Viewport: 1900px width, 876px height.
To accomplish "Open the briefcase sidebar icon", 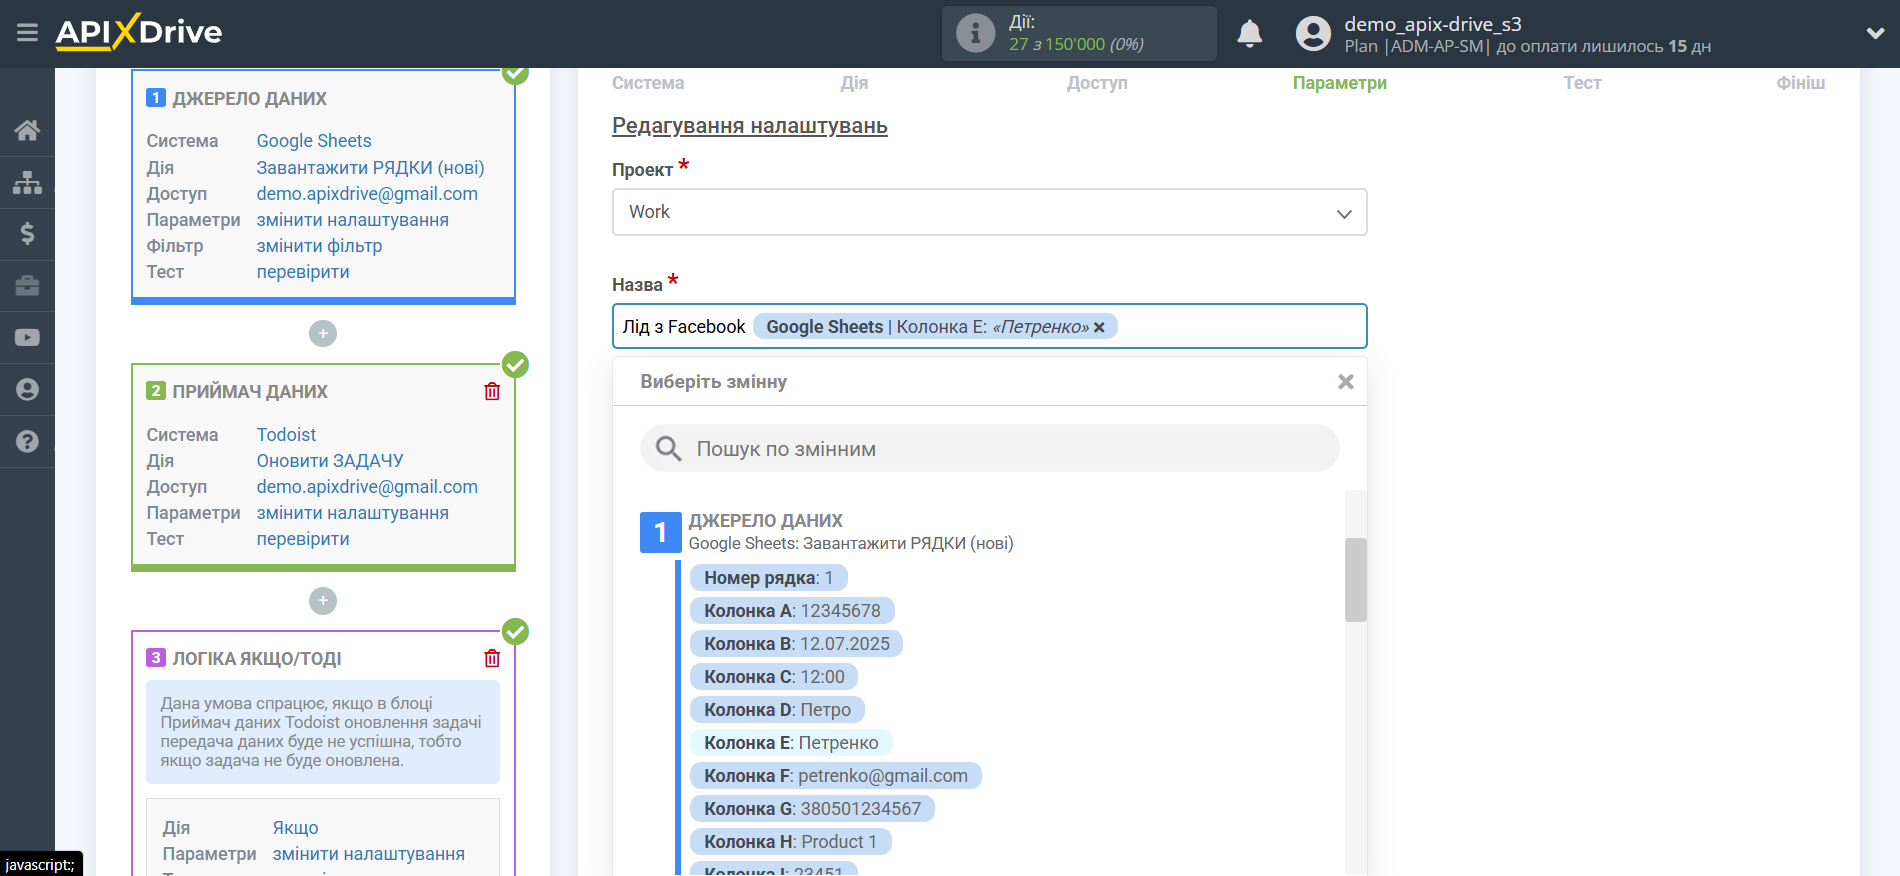I will coord(27,286).
